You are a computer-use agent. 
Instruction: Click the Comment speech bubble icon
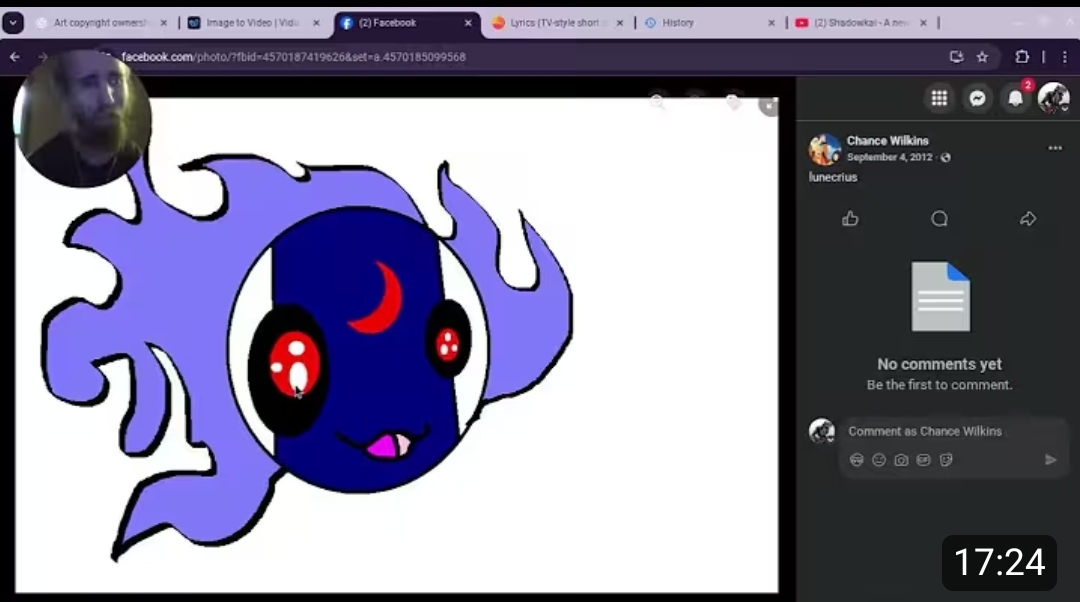(x=939, y=219)
